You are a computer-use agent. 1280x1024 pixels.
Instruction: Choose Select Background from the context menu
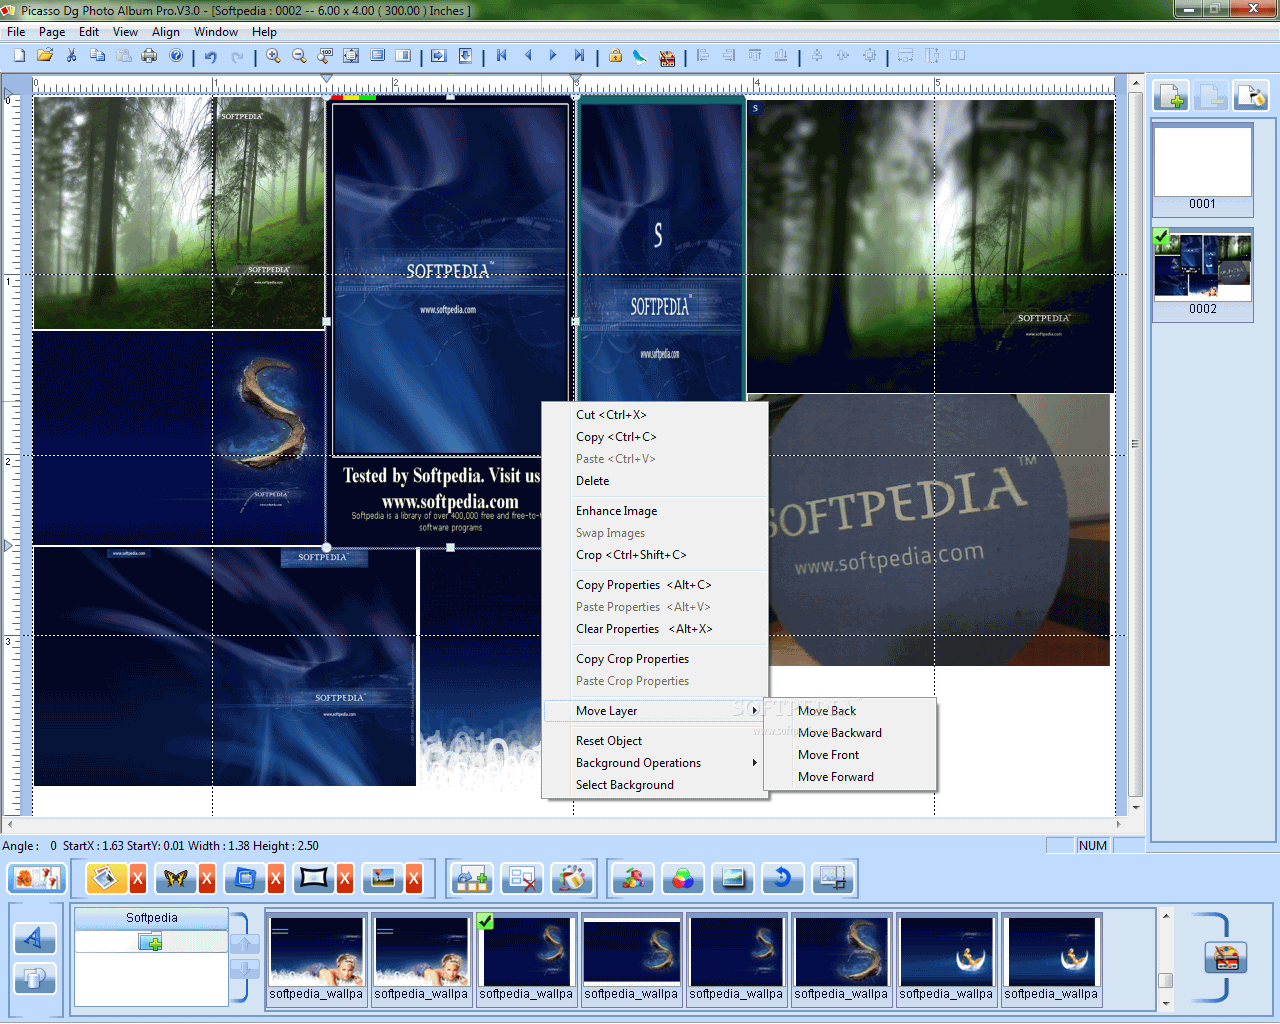(655, 785)
